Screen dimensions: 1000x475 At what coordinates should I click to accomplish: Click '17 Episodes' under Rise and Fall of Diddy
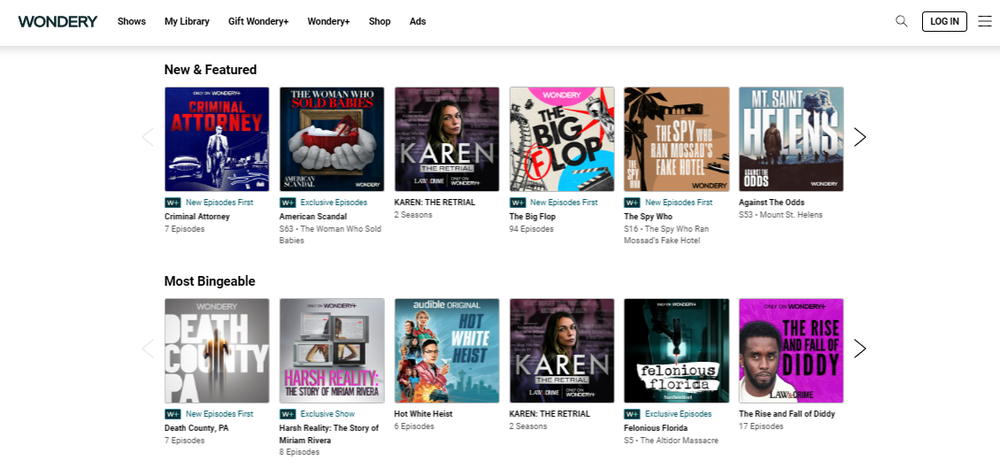pyautogui.click(x=761, y=426)
